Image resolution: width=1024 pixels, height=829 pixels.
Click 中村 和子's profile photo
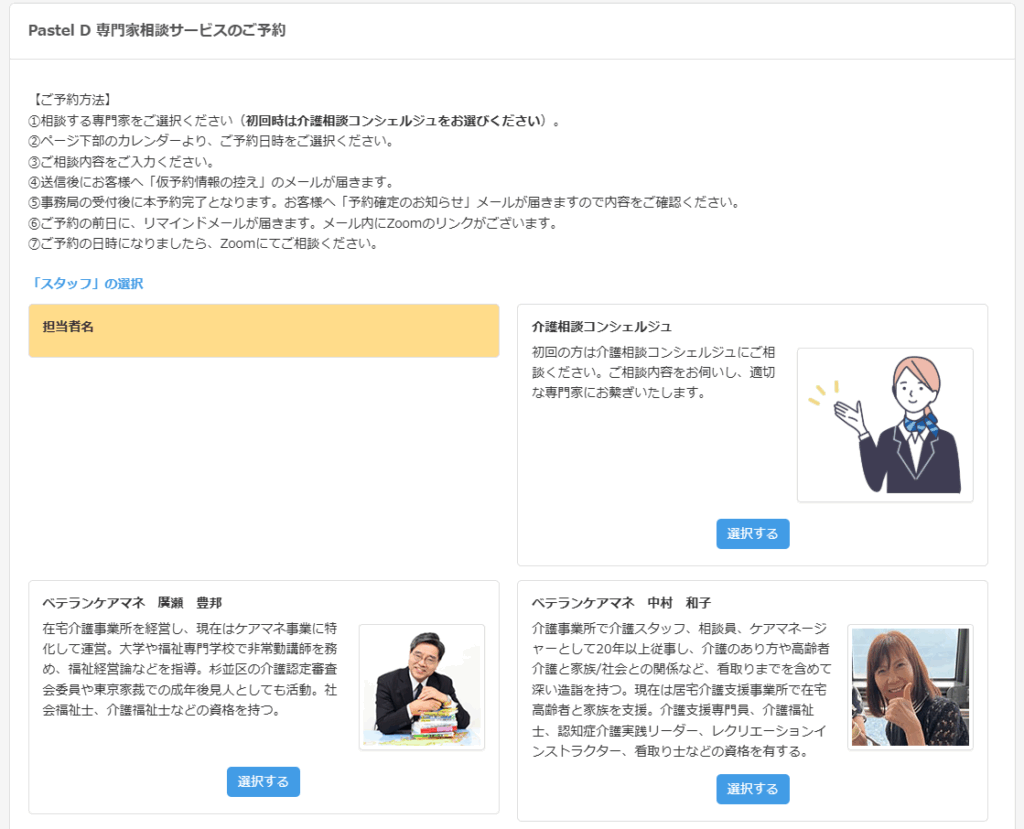click(909, 687)
